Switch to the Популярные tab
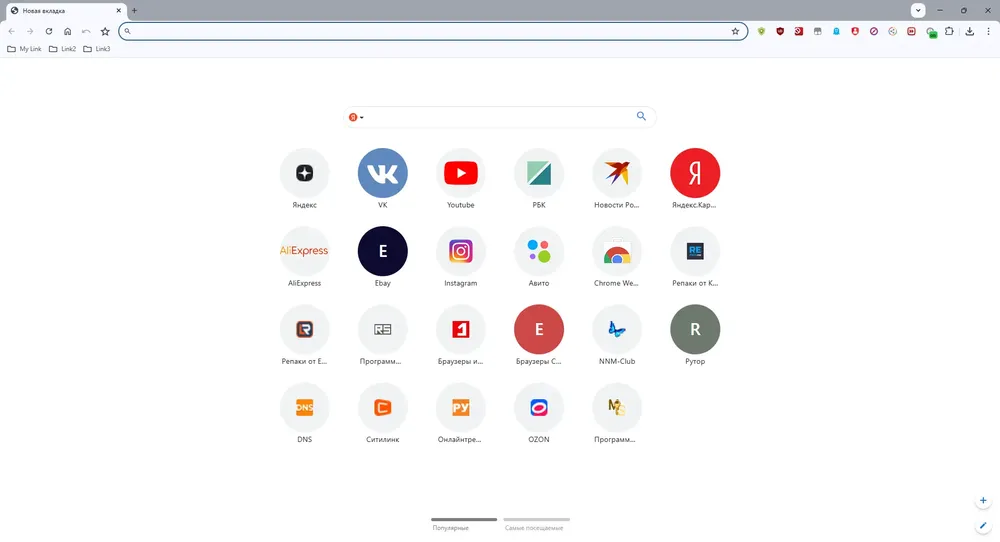The image size is (1000, 542). [x=464, y=524]
